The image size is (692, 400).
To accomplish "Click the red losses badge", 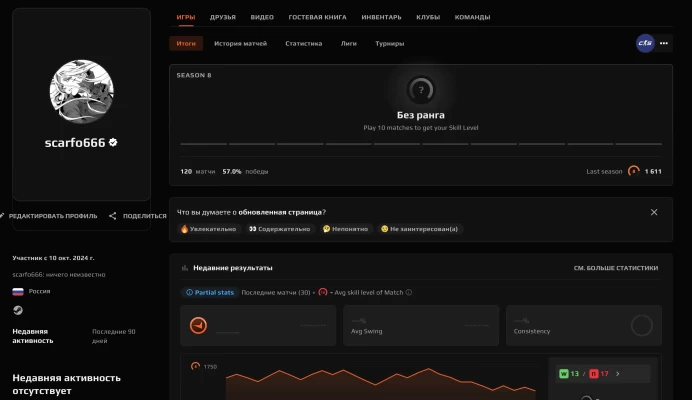I will [594, 374].
